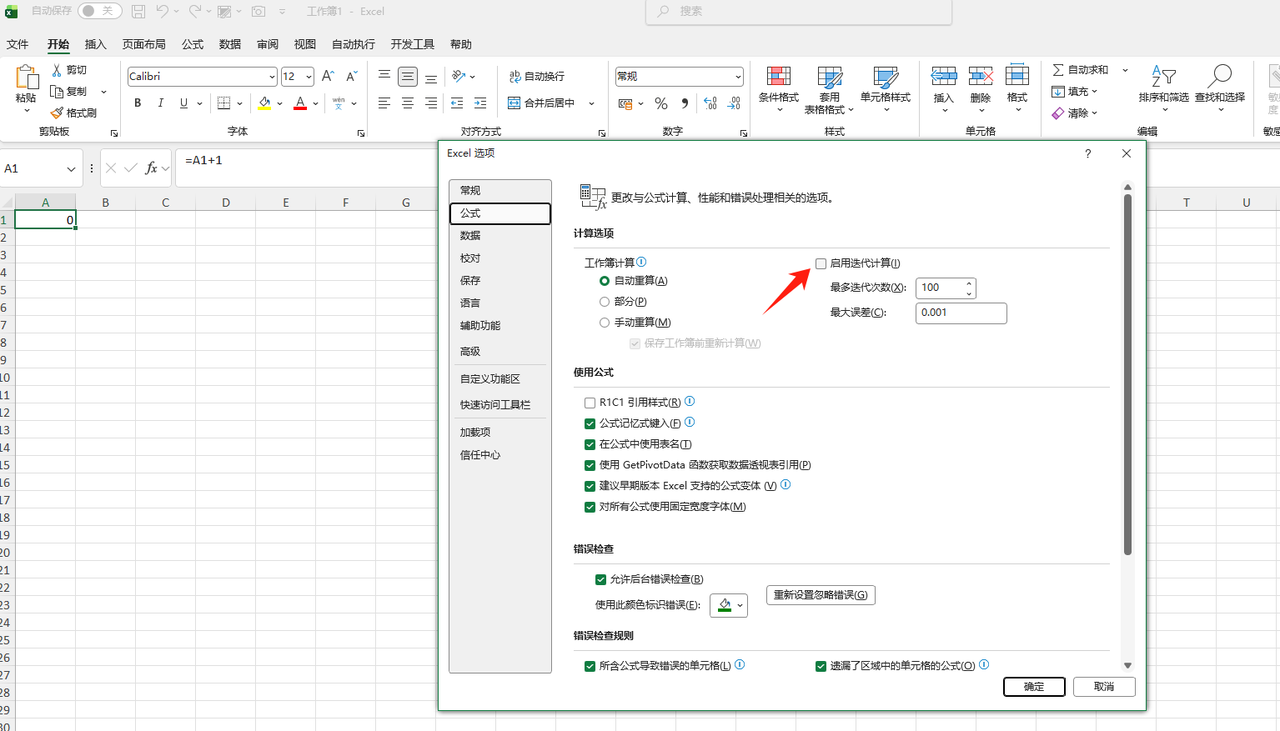Image resolution: width=1280 pixels, height=731 pixels.
Task: Click the Copy (复制) icon
Action: tap(57, 91)
